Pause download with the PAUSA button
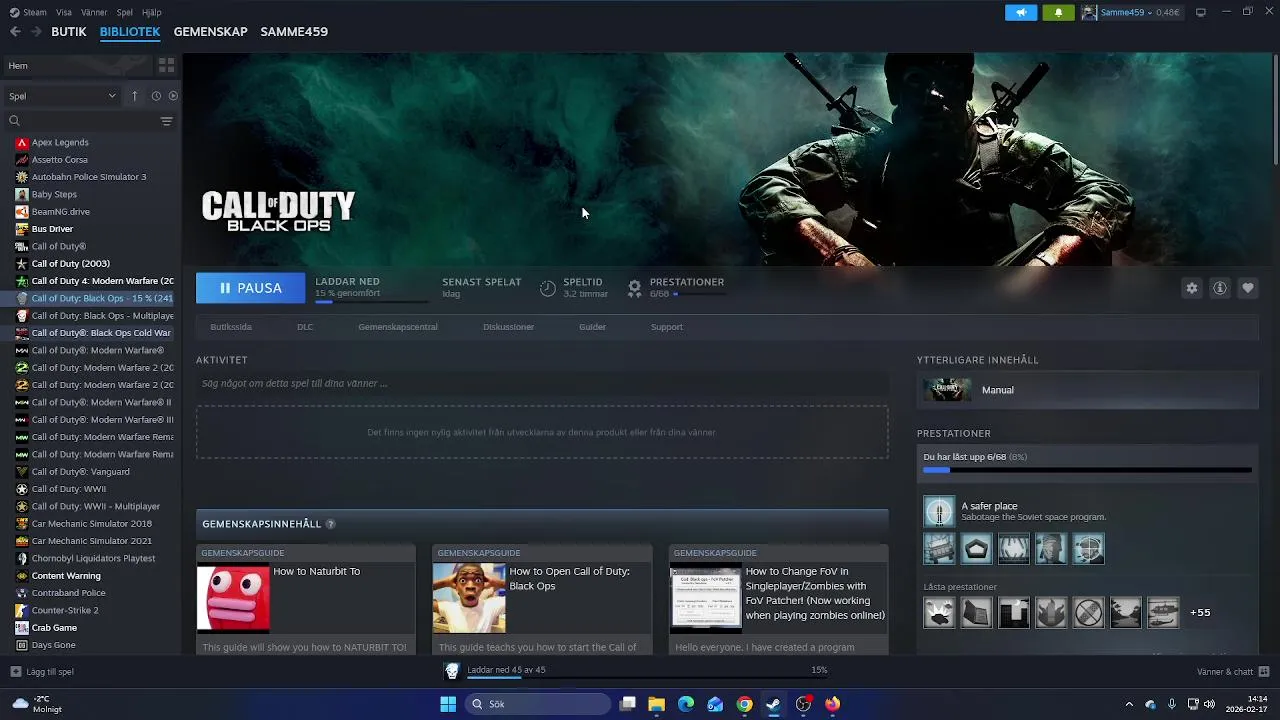This screenshot has height=720, width=1280. [250, 288]
